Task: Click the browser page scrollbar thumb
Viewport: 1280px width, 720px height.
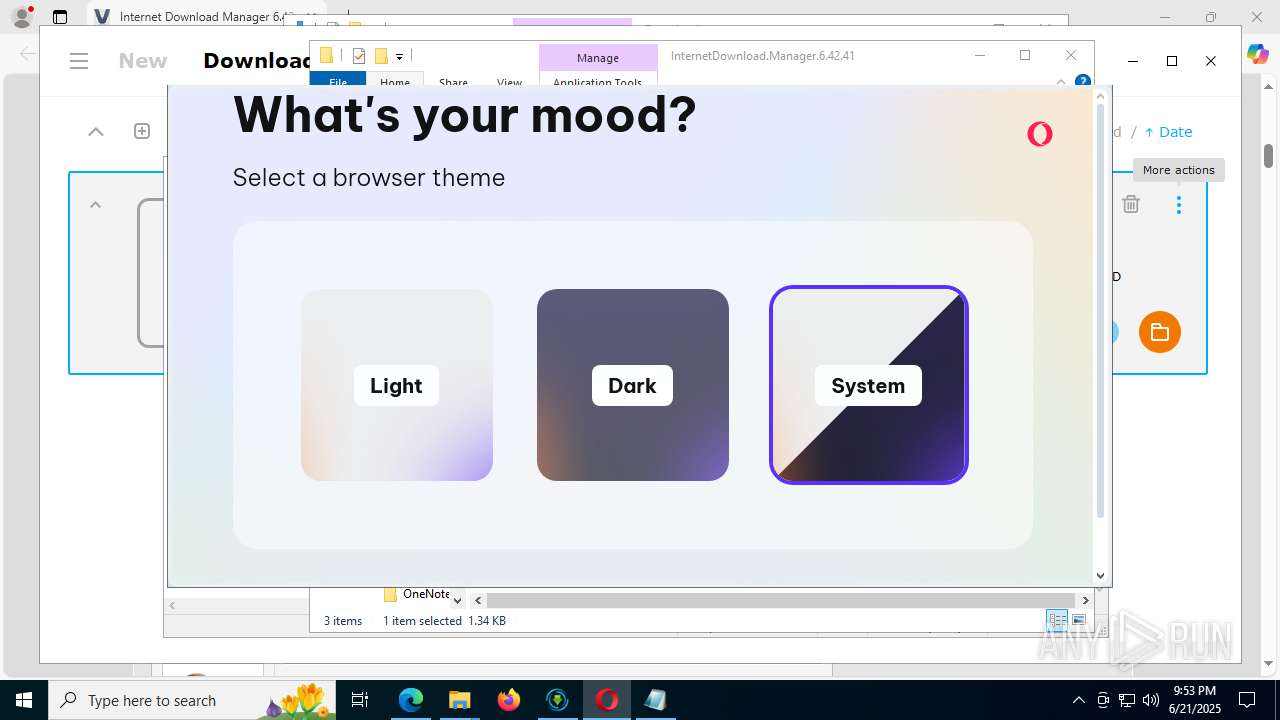Action: tap(1268, 156)
